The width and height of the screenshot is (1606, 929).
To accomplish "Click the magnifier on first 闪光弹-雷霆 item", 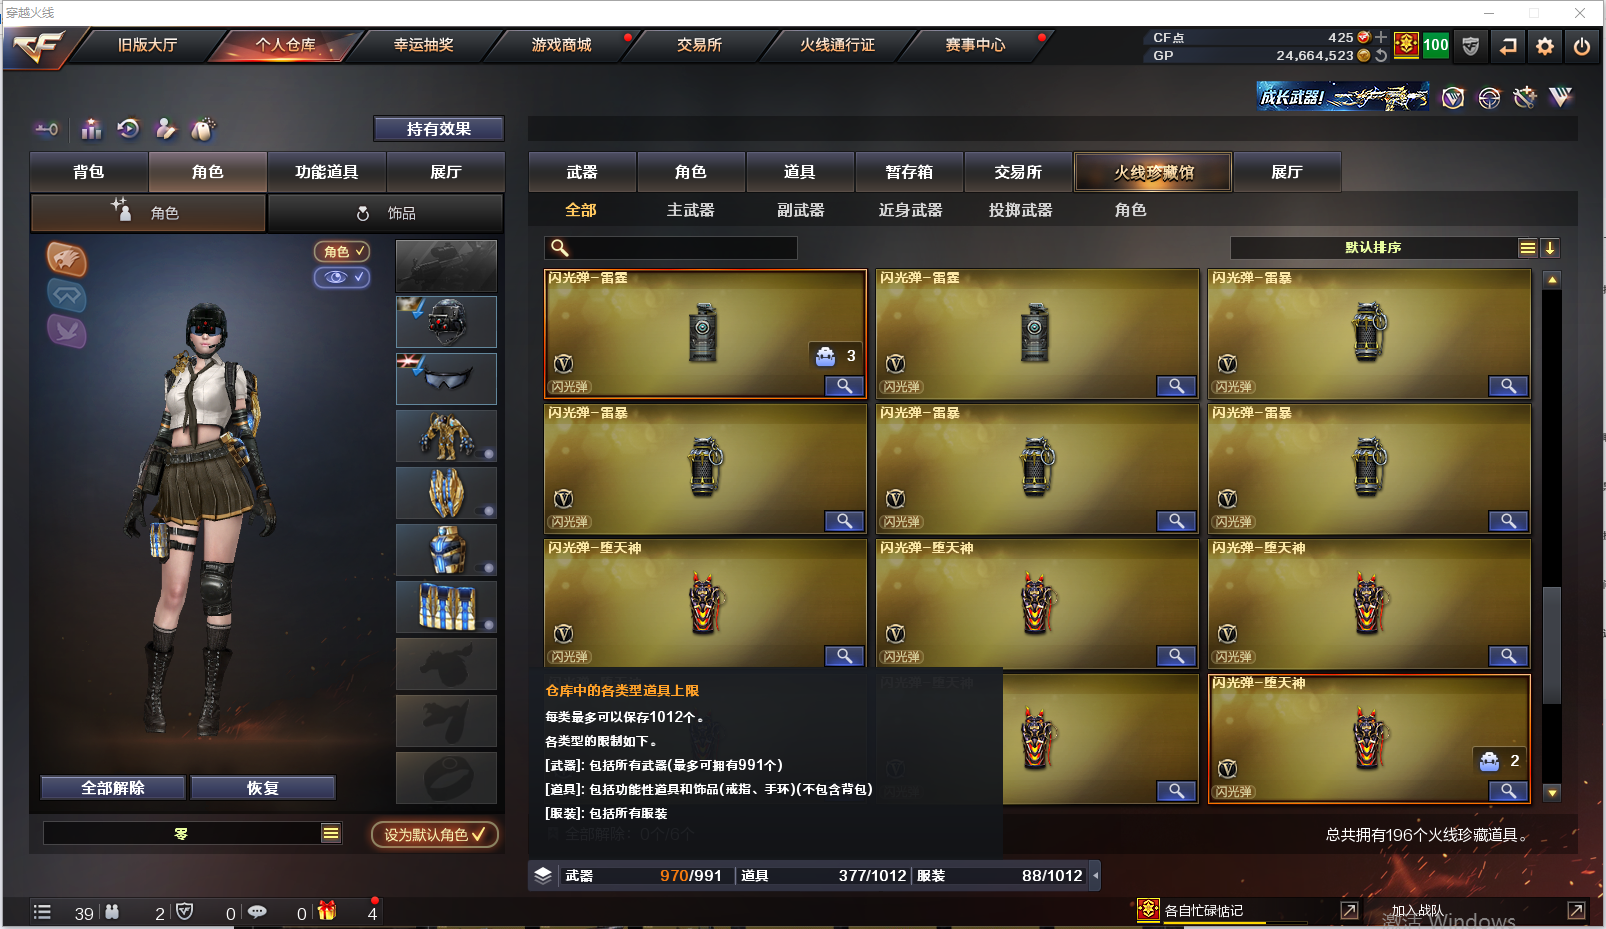I will pos(844,386).
